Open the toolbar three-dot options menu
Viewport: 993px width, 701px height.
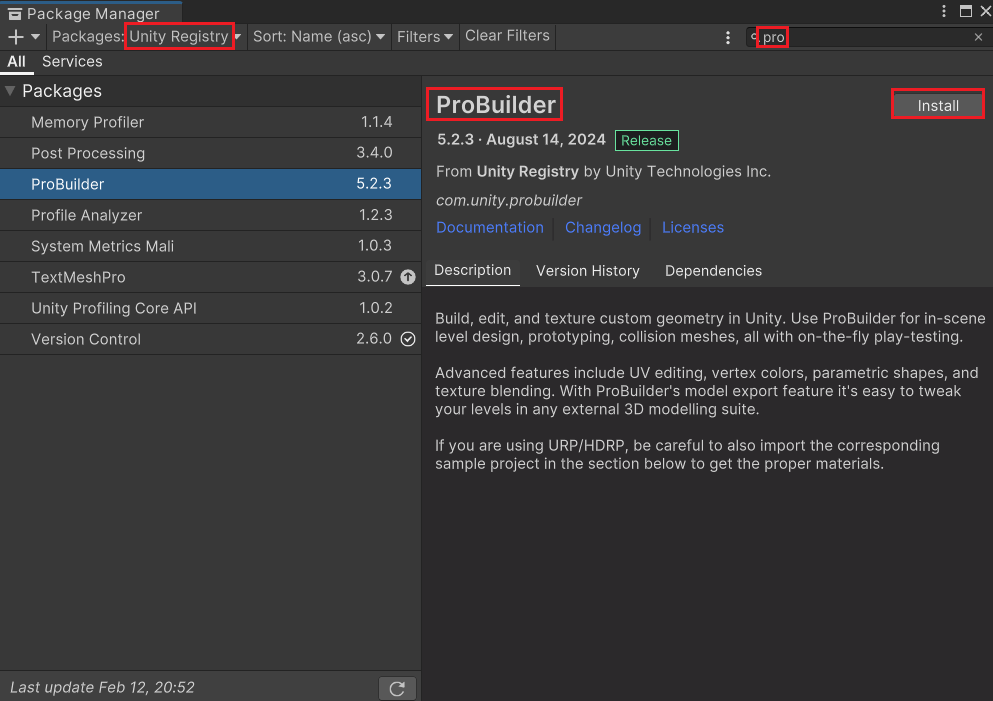728,37
